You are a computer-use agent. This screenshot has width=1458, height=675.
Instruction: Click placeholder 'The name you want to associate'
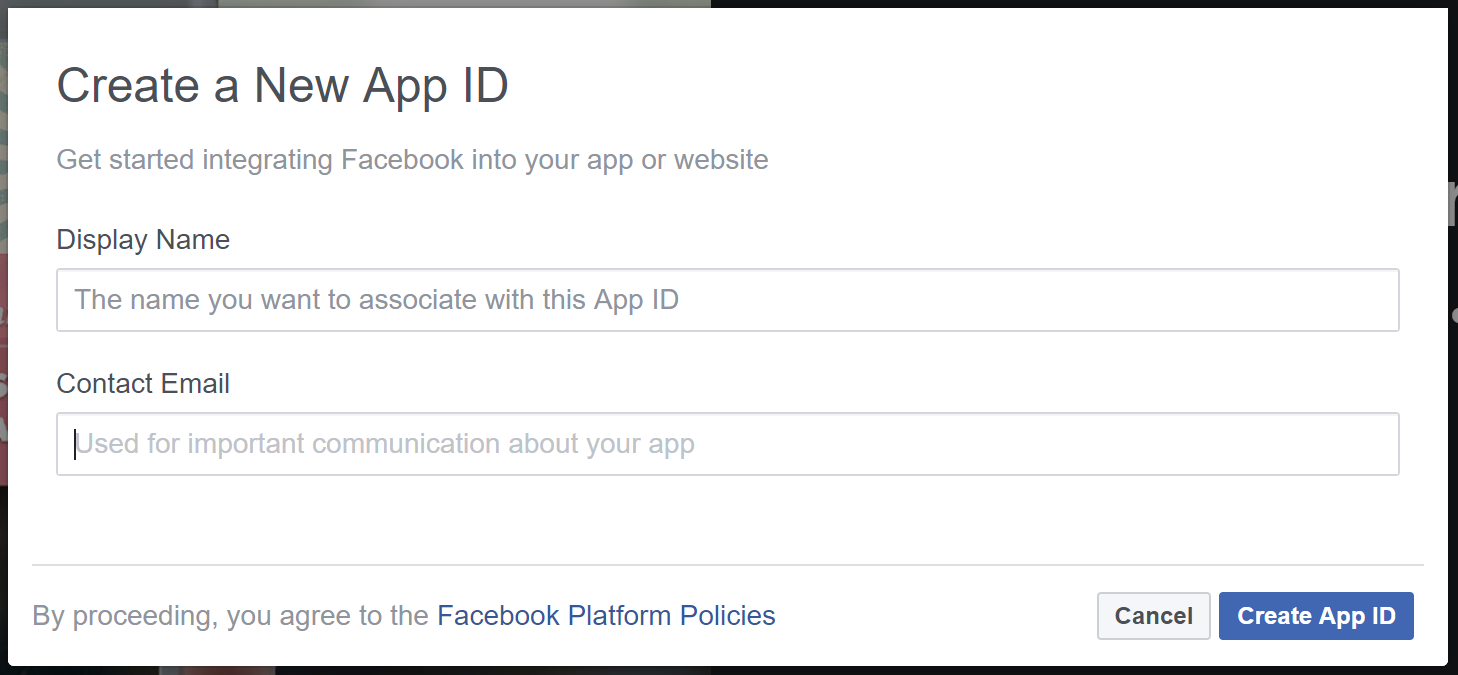pyautogui.click(x=377, y=300)
